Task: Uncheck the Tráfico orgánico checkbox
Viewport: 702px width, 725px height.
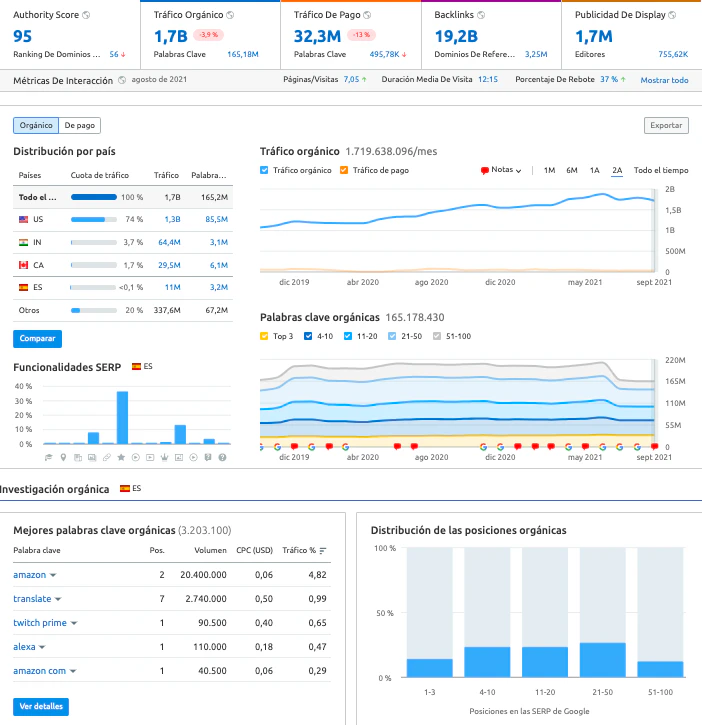Action: pos(264,170)
